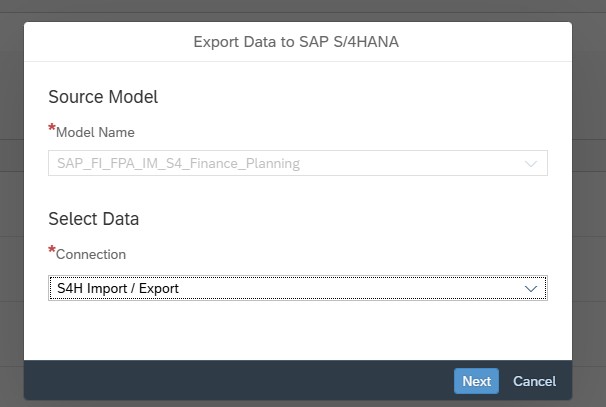The width and height of the screenshot is (606, 407).
Task: Select the S4H Import / Export connection field
Action: tap(280, 289)
